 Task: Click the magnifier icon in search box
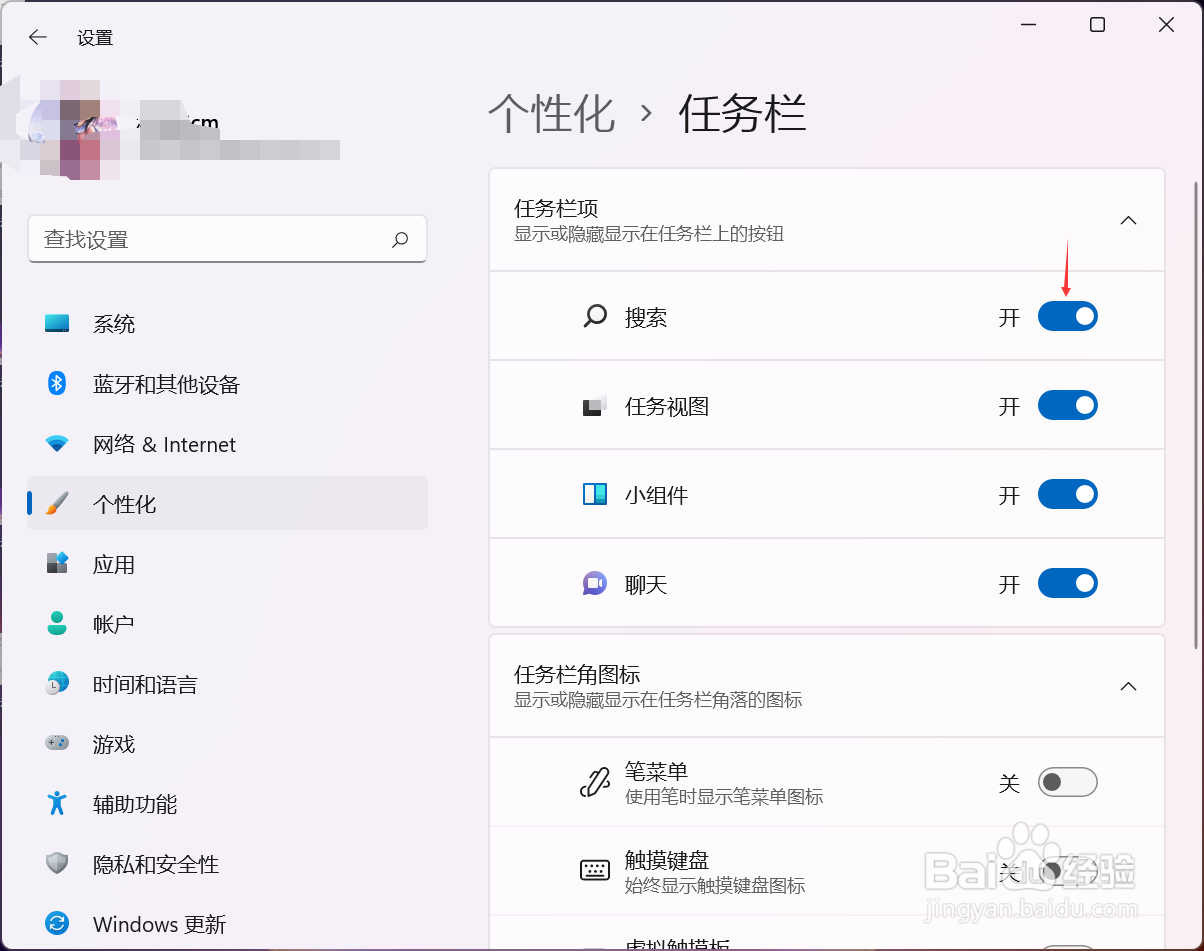400,240
